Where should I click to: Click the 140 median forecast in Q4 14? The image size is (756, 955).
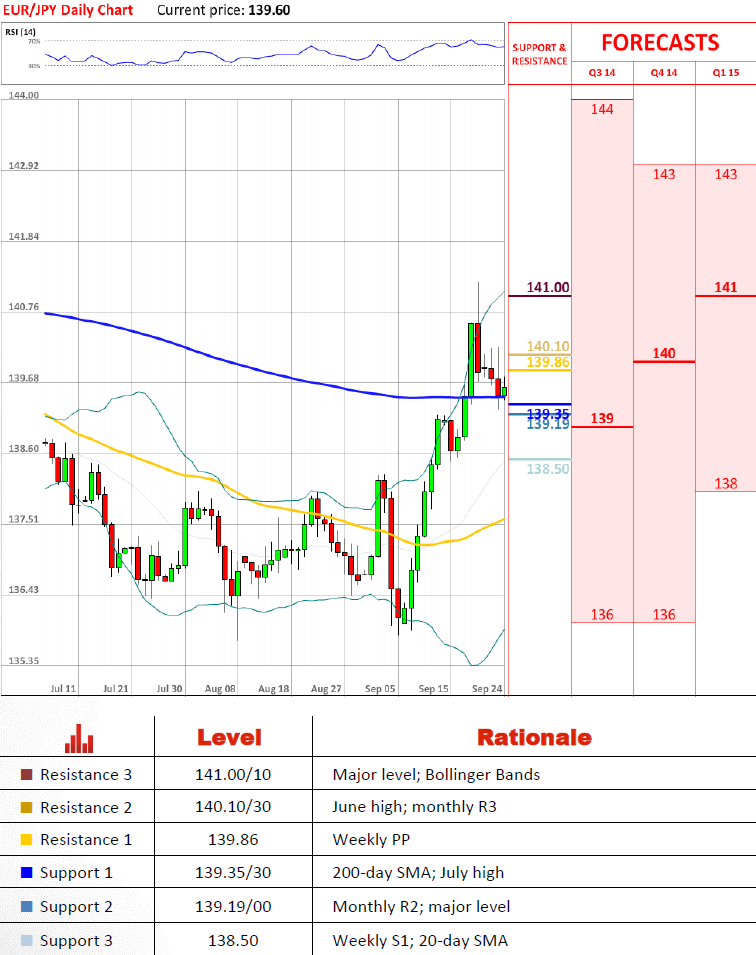point(664,353)
